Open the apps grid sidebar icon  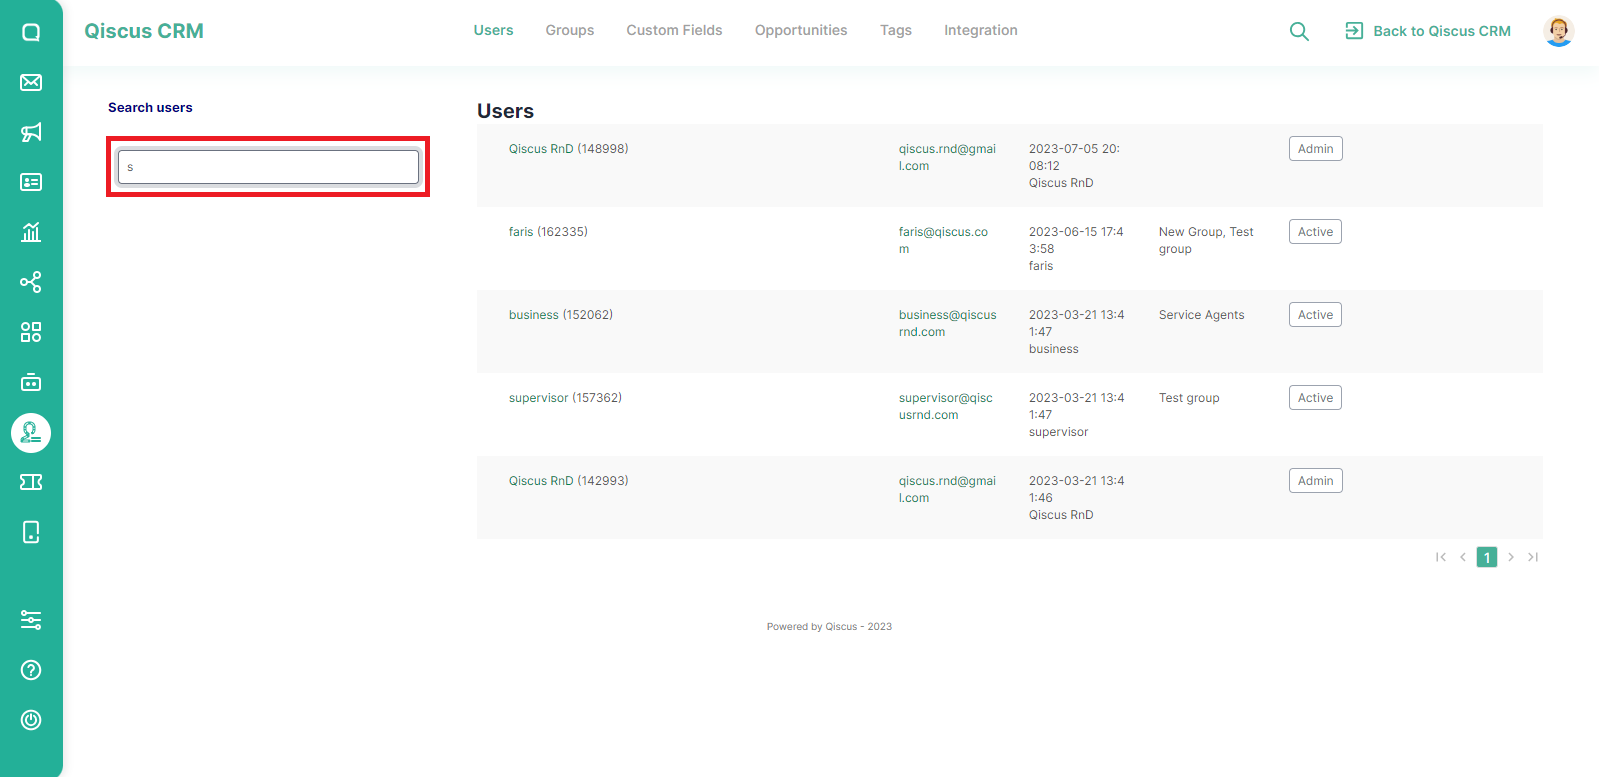tap(31, 332)
